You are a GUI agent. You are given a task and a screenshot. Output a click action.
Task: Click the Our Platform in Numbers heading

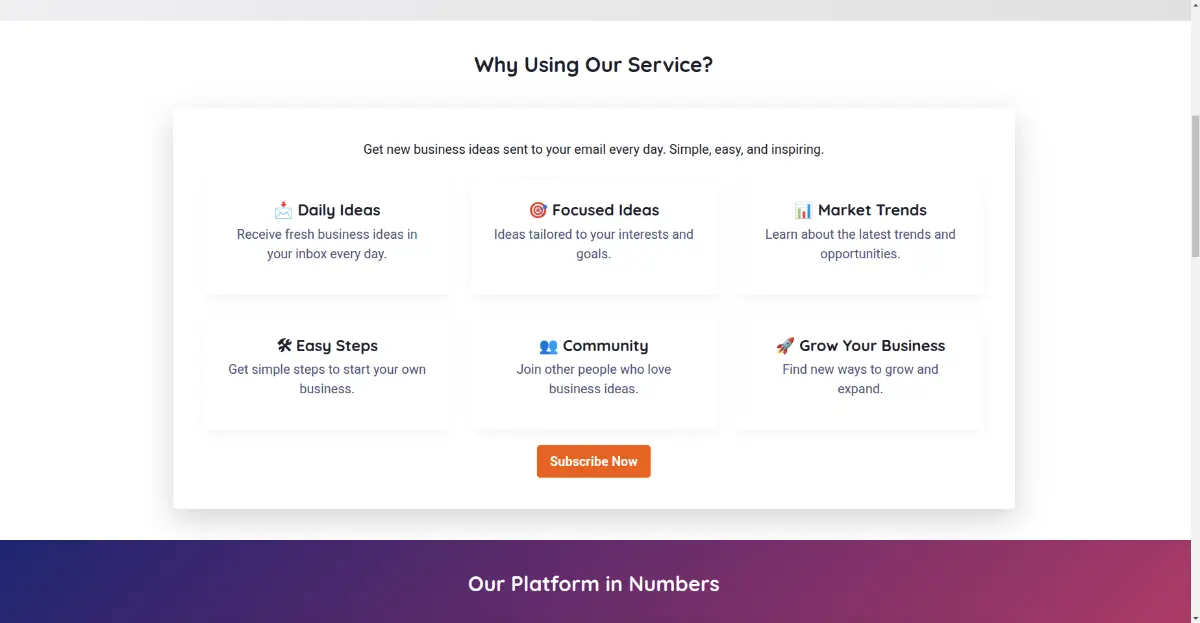click(593, 584)
